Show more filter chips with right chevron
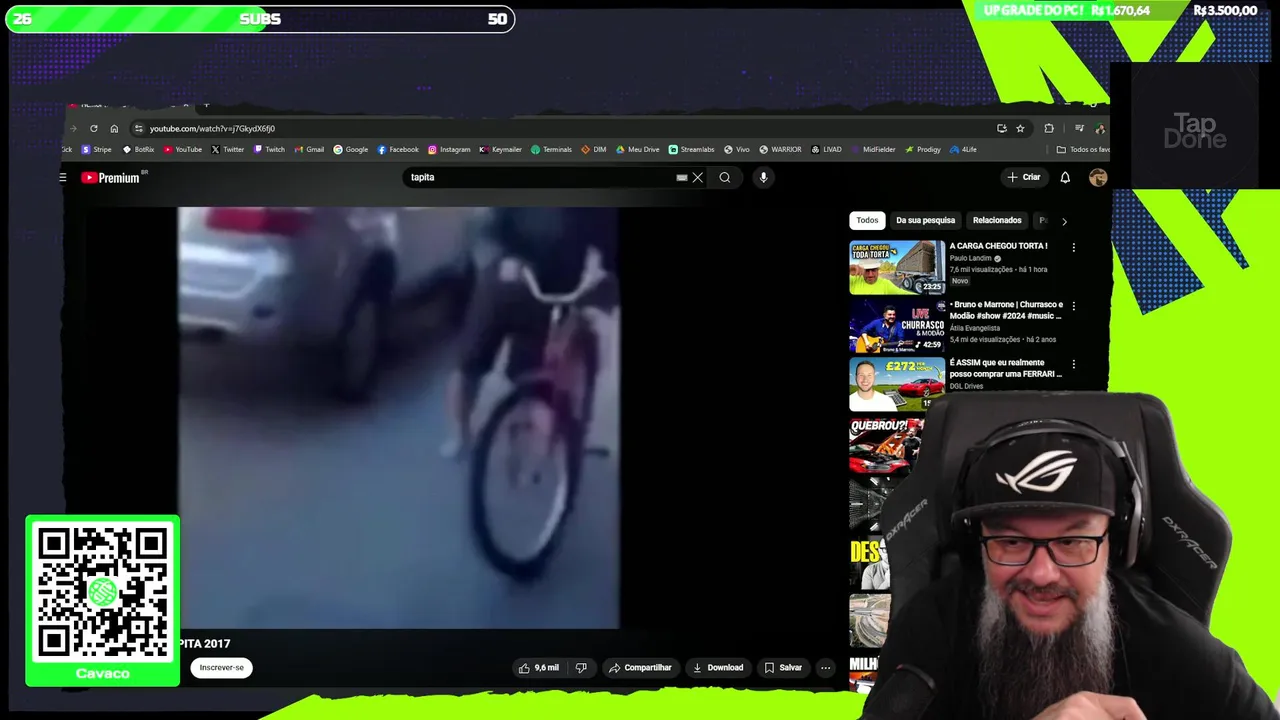 coord(1064,221)
